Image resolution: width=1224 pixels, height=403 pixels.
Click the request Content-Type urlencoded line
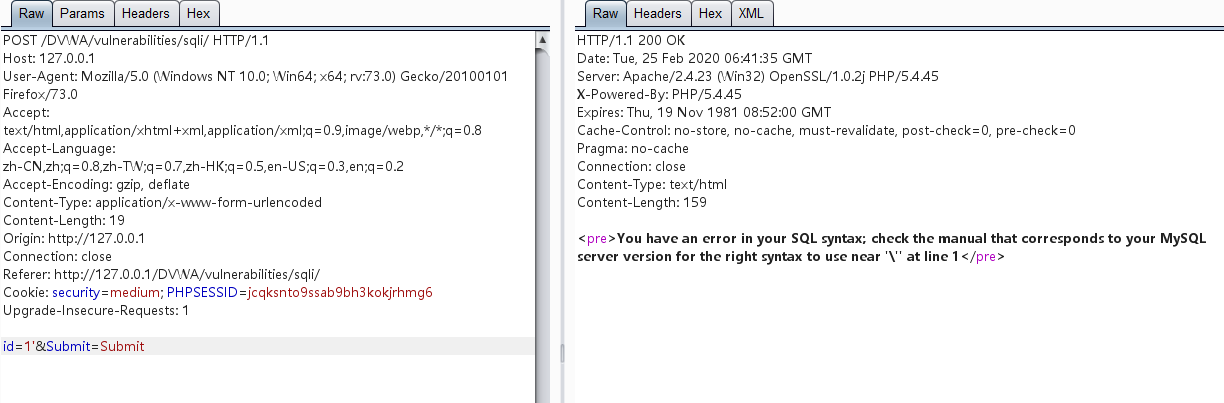[x=163, y=203]
